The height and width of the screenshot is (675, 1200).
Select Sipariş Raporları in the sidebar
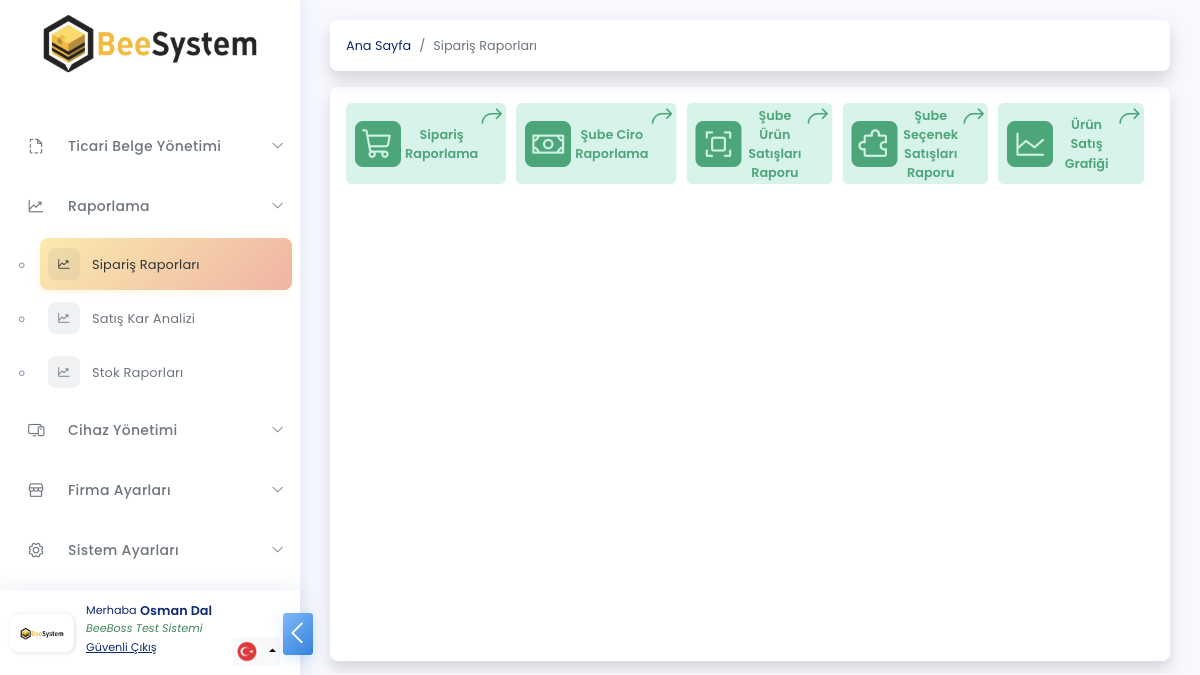coord(166,264)
